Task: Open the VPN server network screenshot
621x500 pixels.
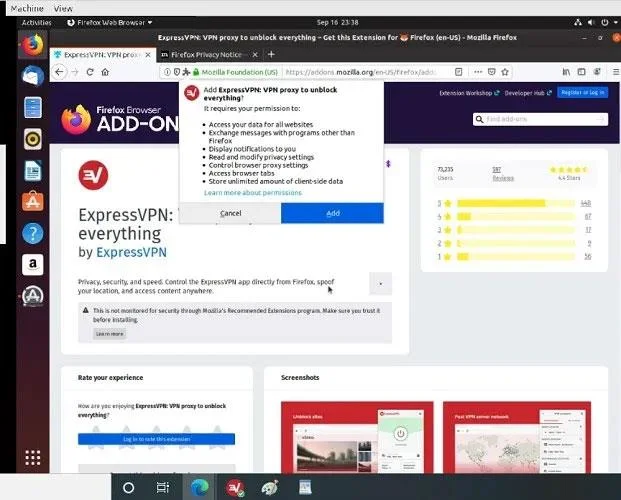Action: click(x=517, y=437)
